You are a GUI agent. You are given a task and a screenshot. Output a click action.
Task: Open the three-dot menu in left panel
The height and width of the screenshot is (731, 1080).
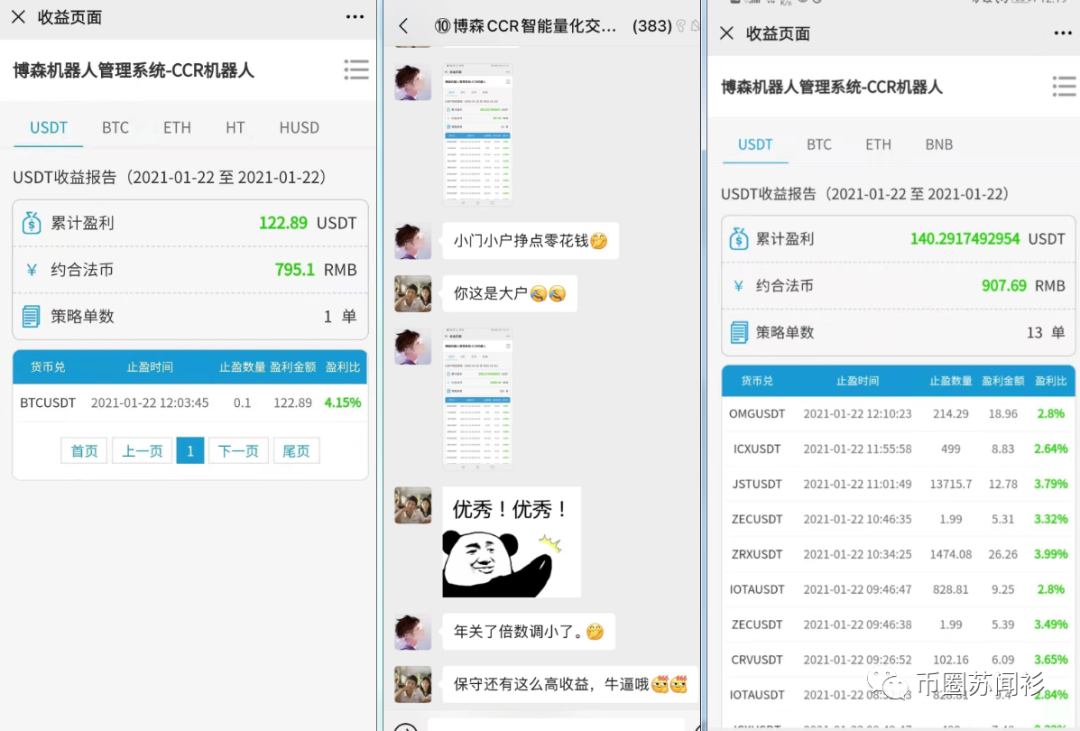[x=354, y=17]
